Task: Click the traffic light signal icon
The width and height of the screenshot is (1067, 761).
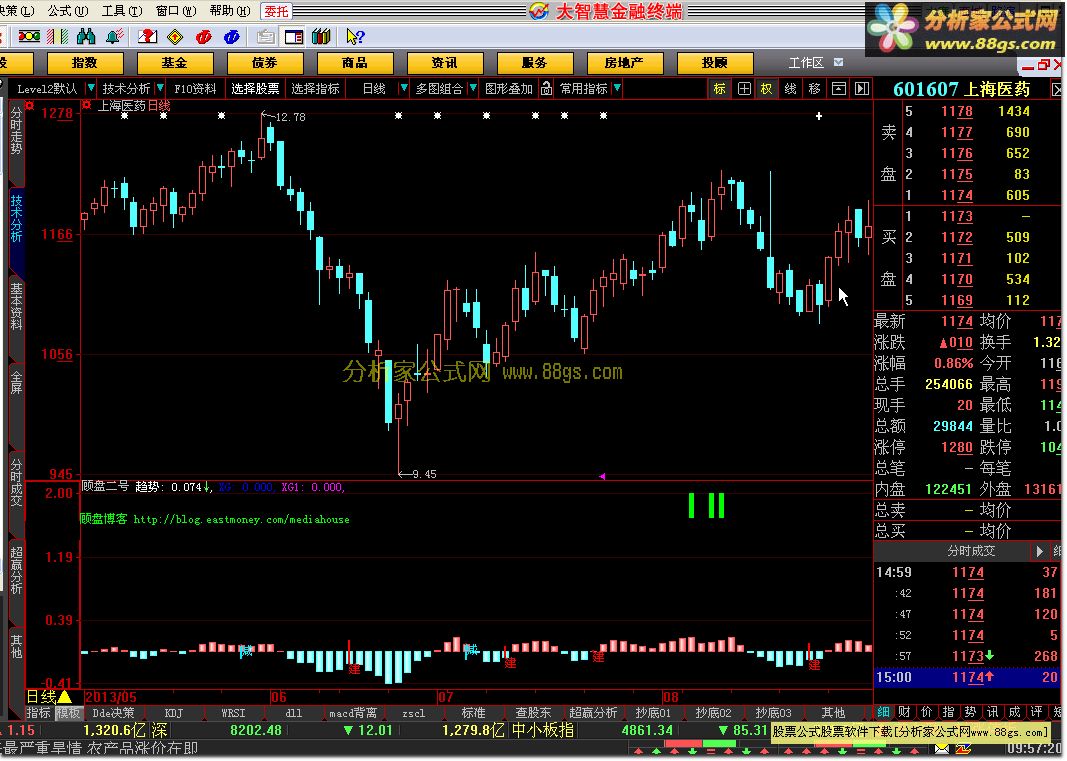Action: click(29, 37)
